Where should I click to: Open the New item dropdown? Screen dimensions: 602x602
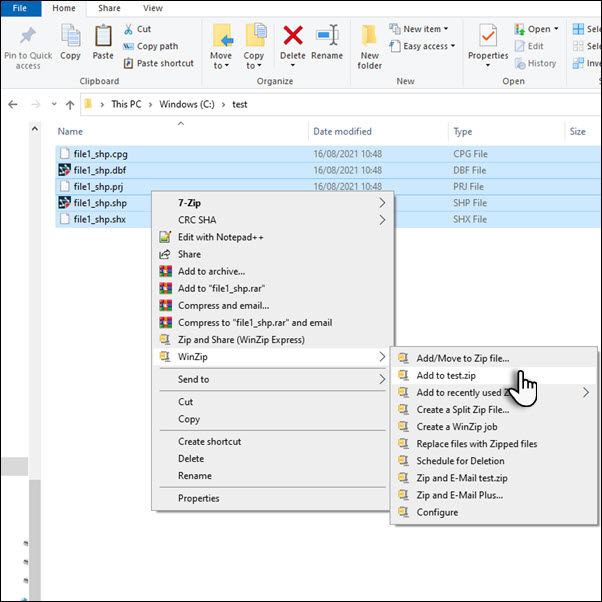[418, 29]
